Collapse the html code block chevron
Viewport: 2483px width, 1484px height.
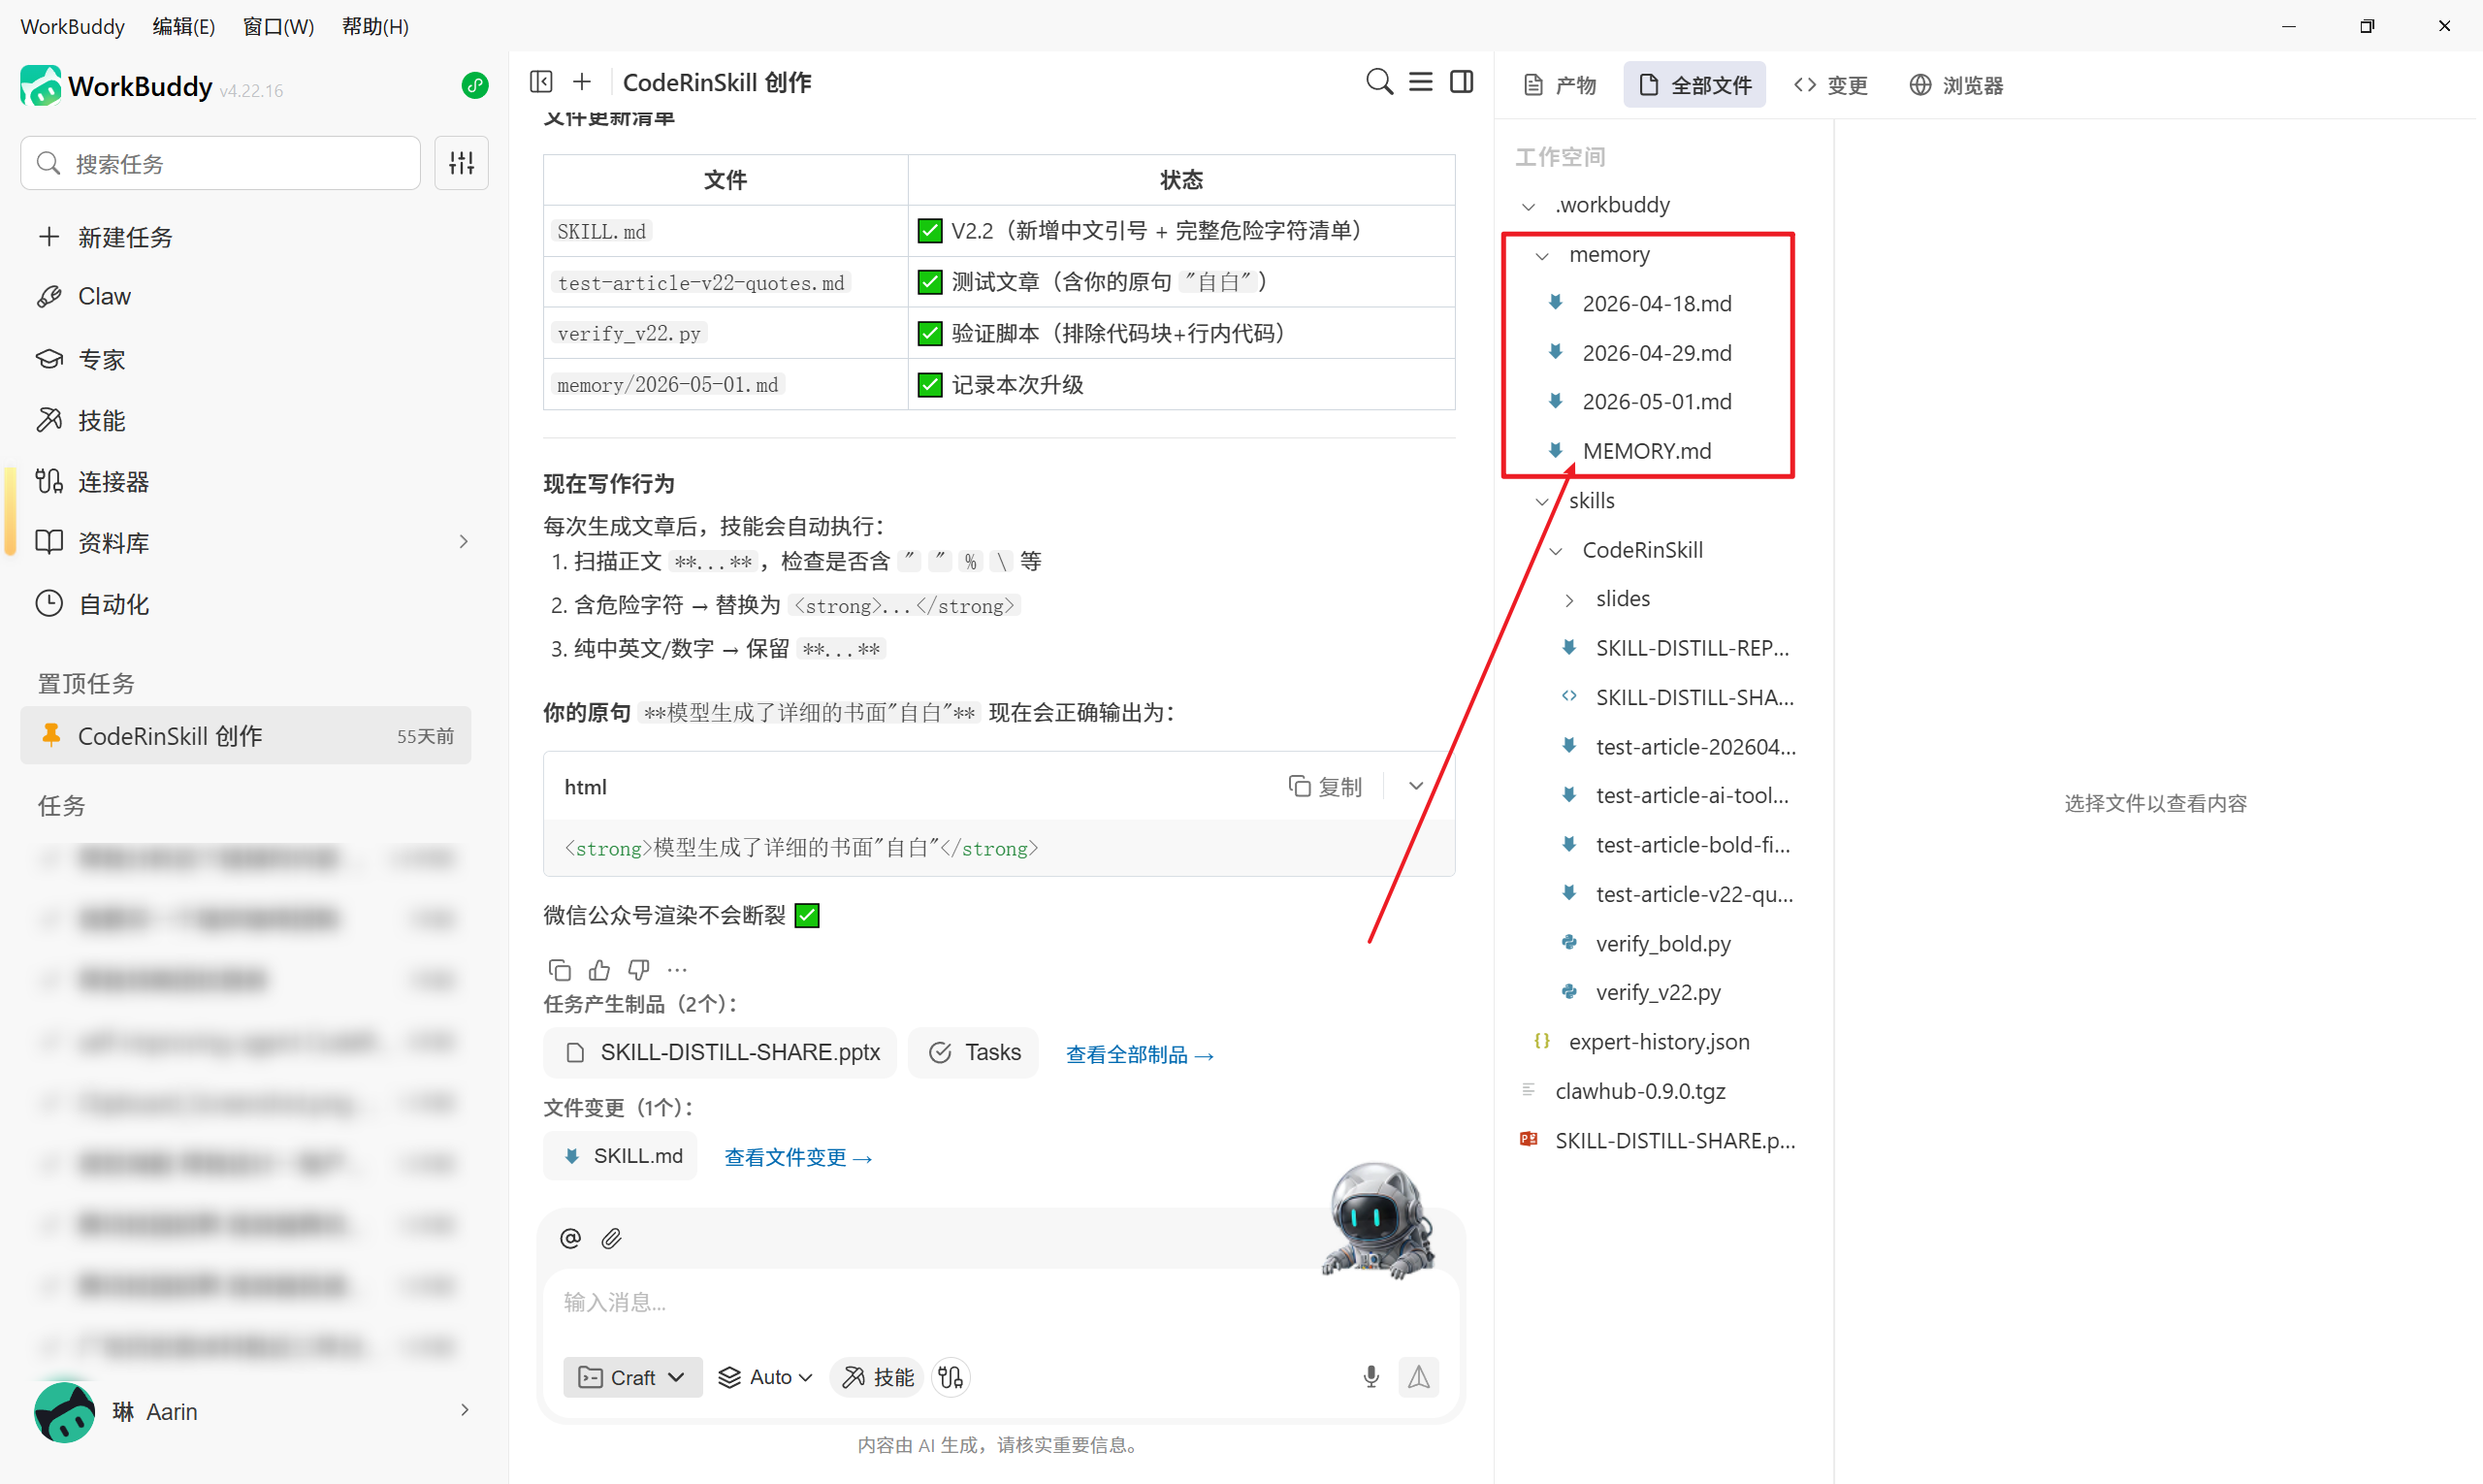tap(1416, 786)
